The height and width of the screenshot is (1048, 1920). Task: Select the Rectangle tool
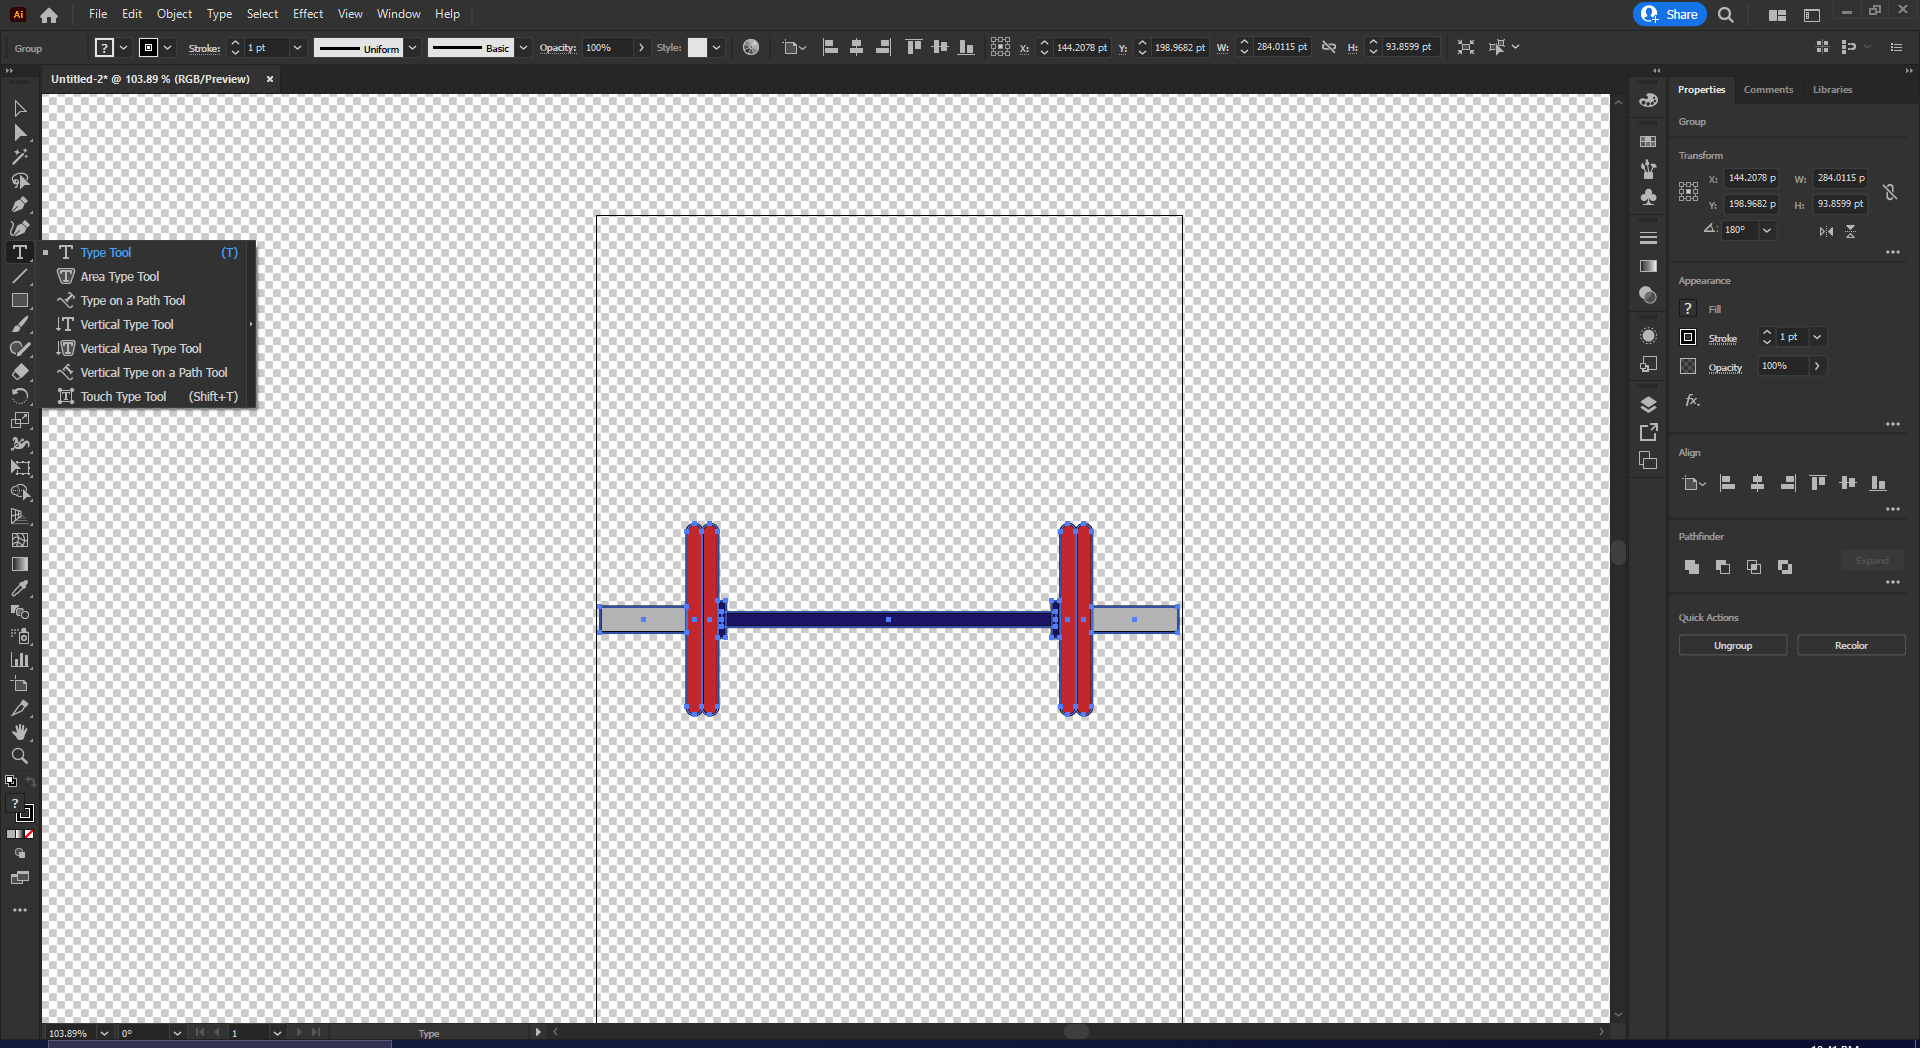(x=20, y=298)
